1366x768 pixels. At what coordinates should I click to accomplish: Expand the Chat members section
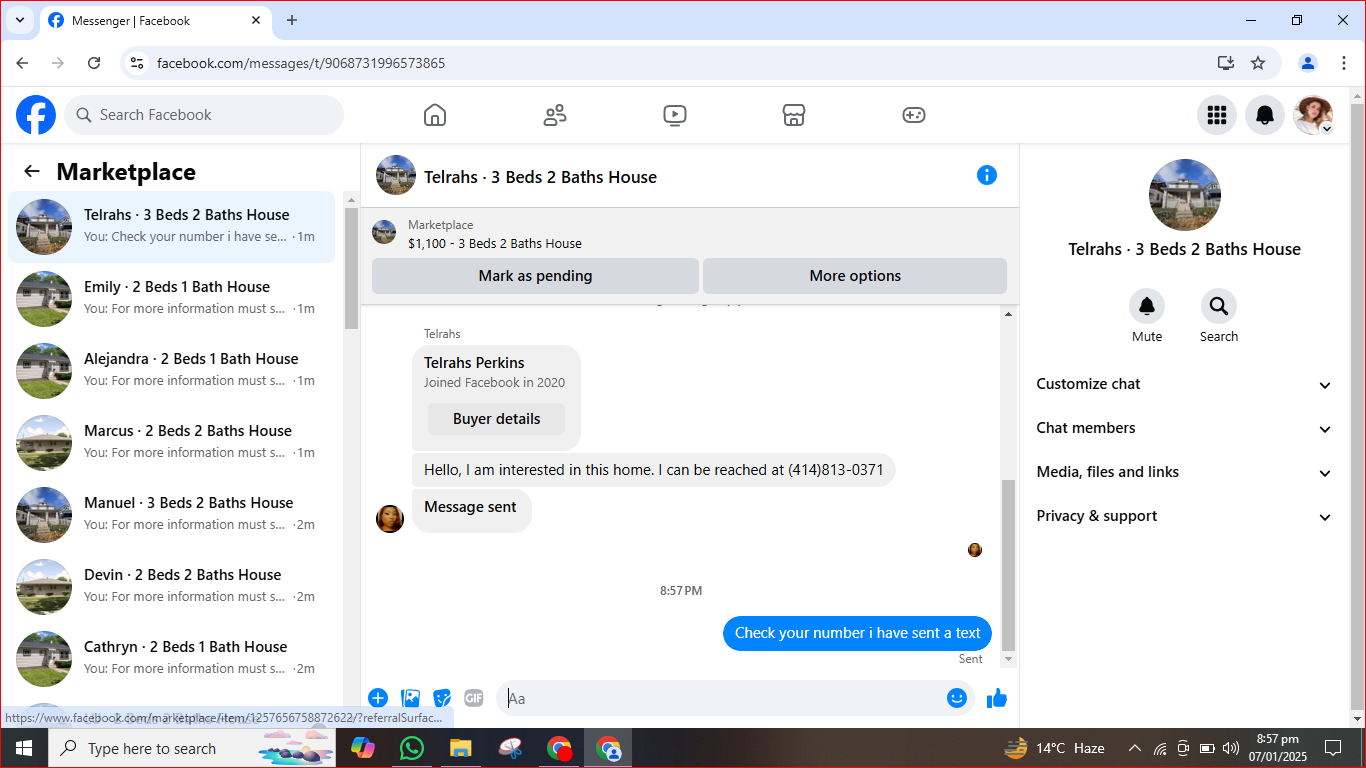1184,428
